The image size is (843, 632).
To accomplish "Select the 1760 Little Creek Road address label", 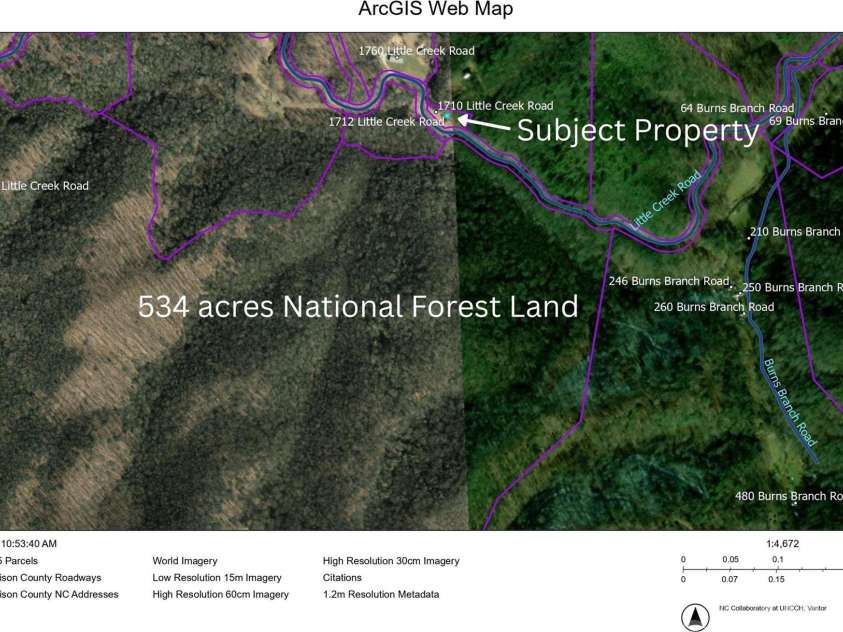I will coord(417,51).
